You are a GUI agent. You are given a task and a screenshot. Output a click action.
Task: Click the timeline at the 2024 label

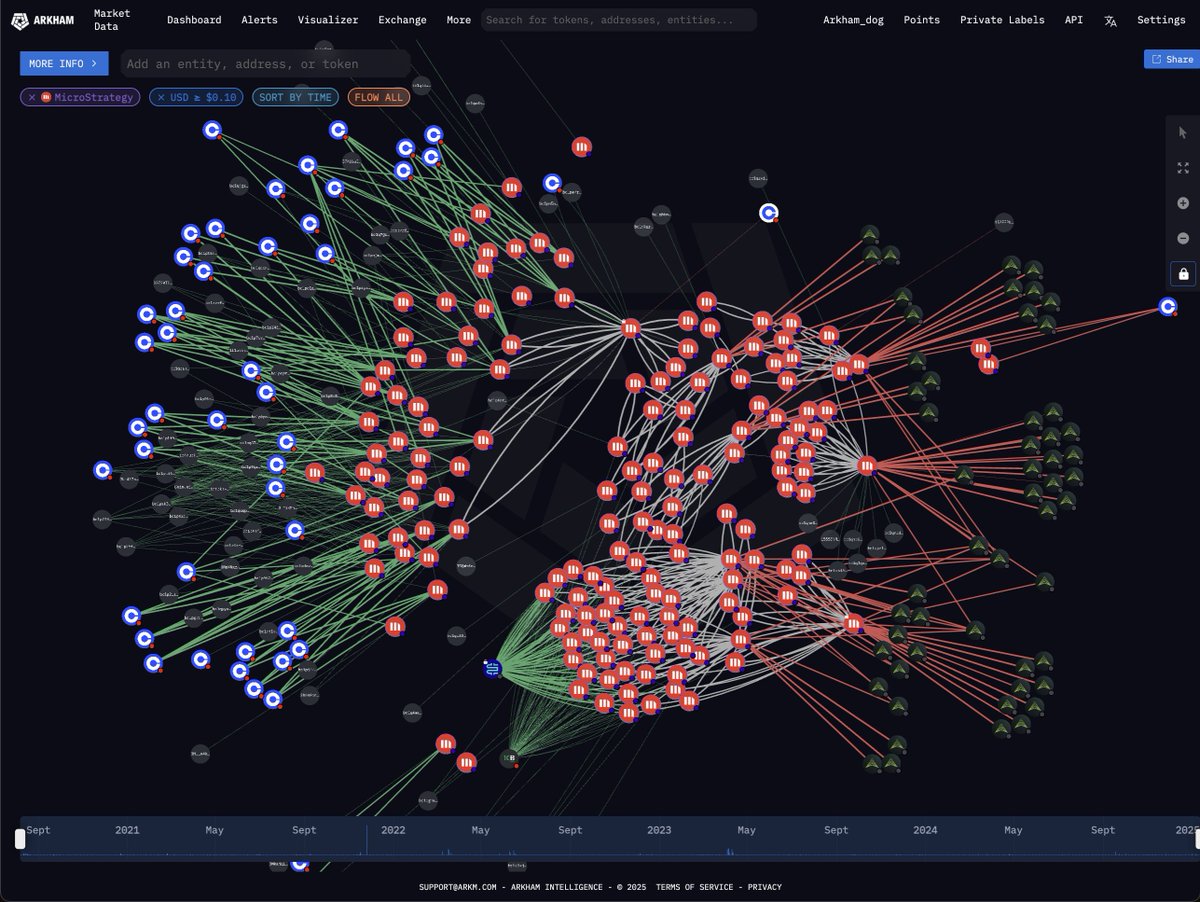click(x=925, y=830)
